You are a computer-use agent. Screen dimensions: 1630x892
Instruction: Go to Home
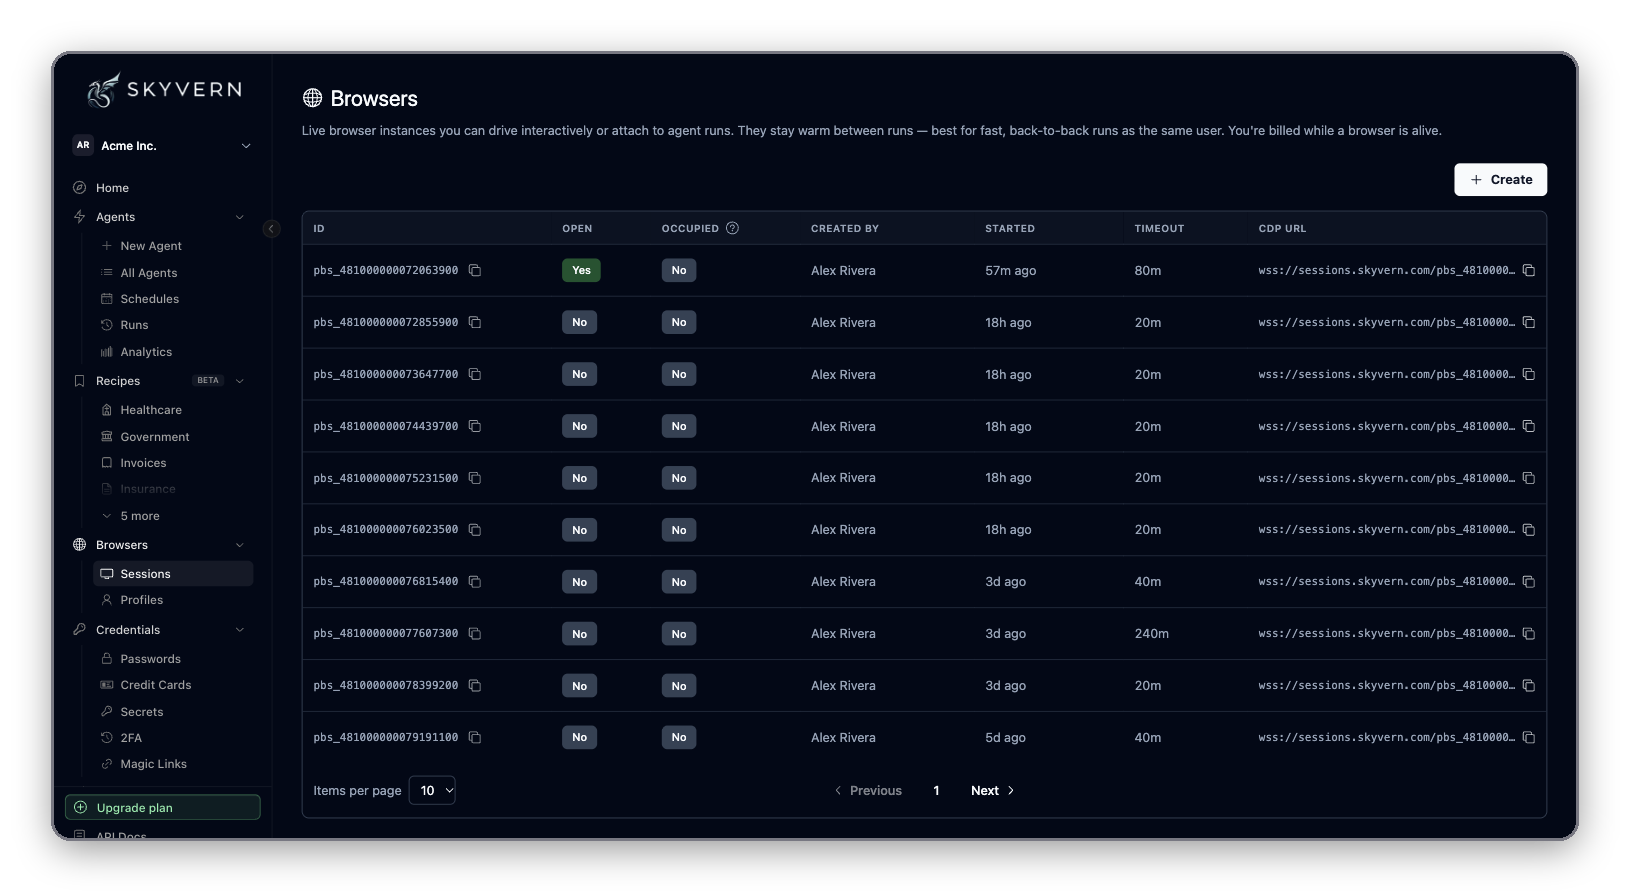[x=112, y=188]
